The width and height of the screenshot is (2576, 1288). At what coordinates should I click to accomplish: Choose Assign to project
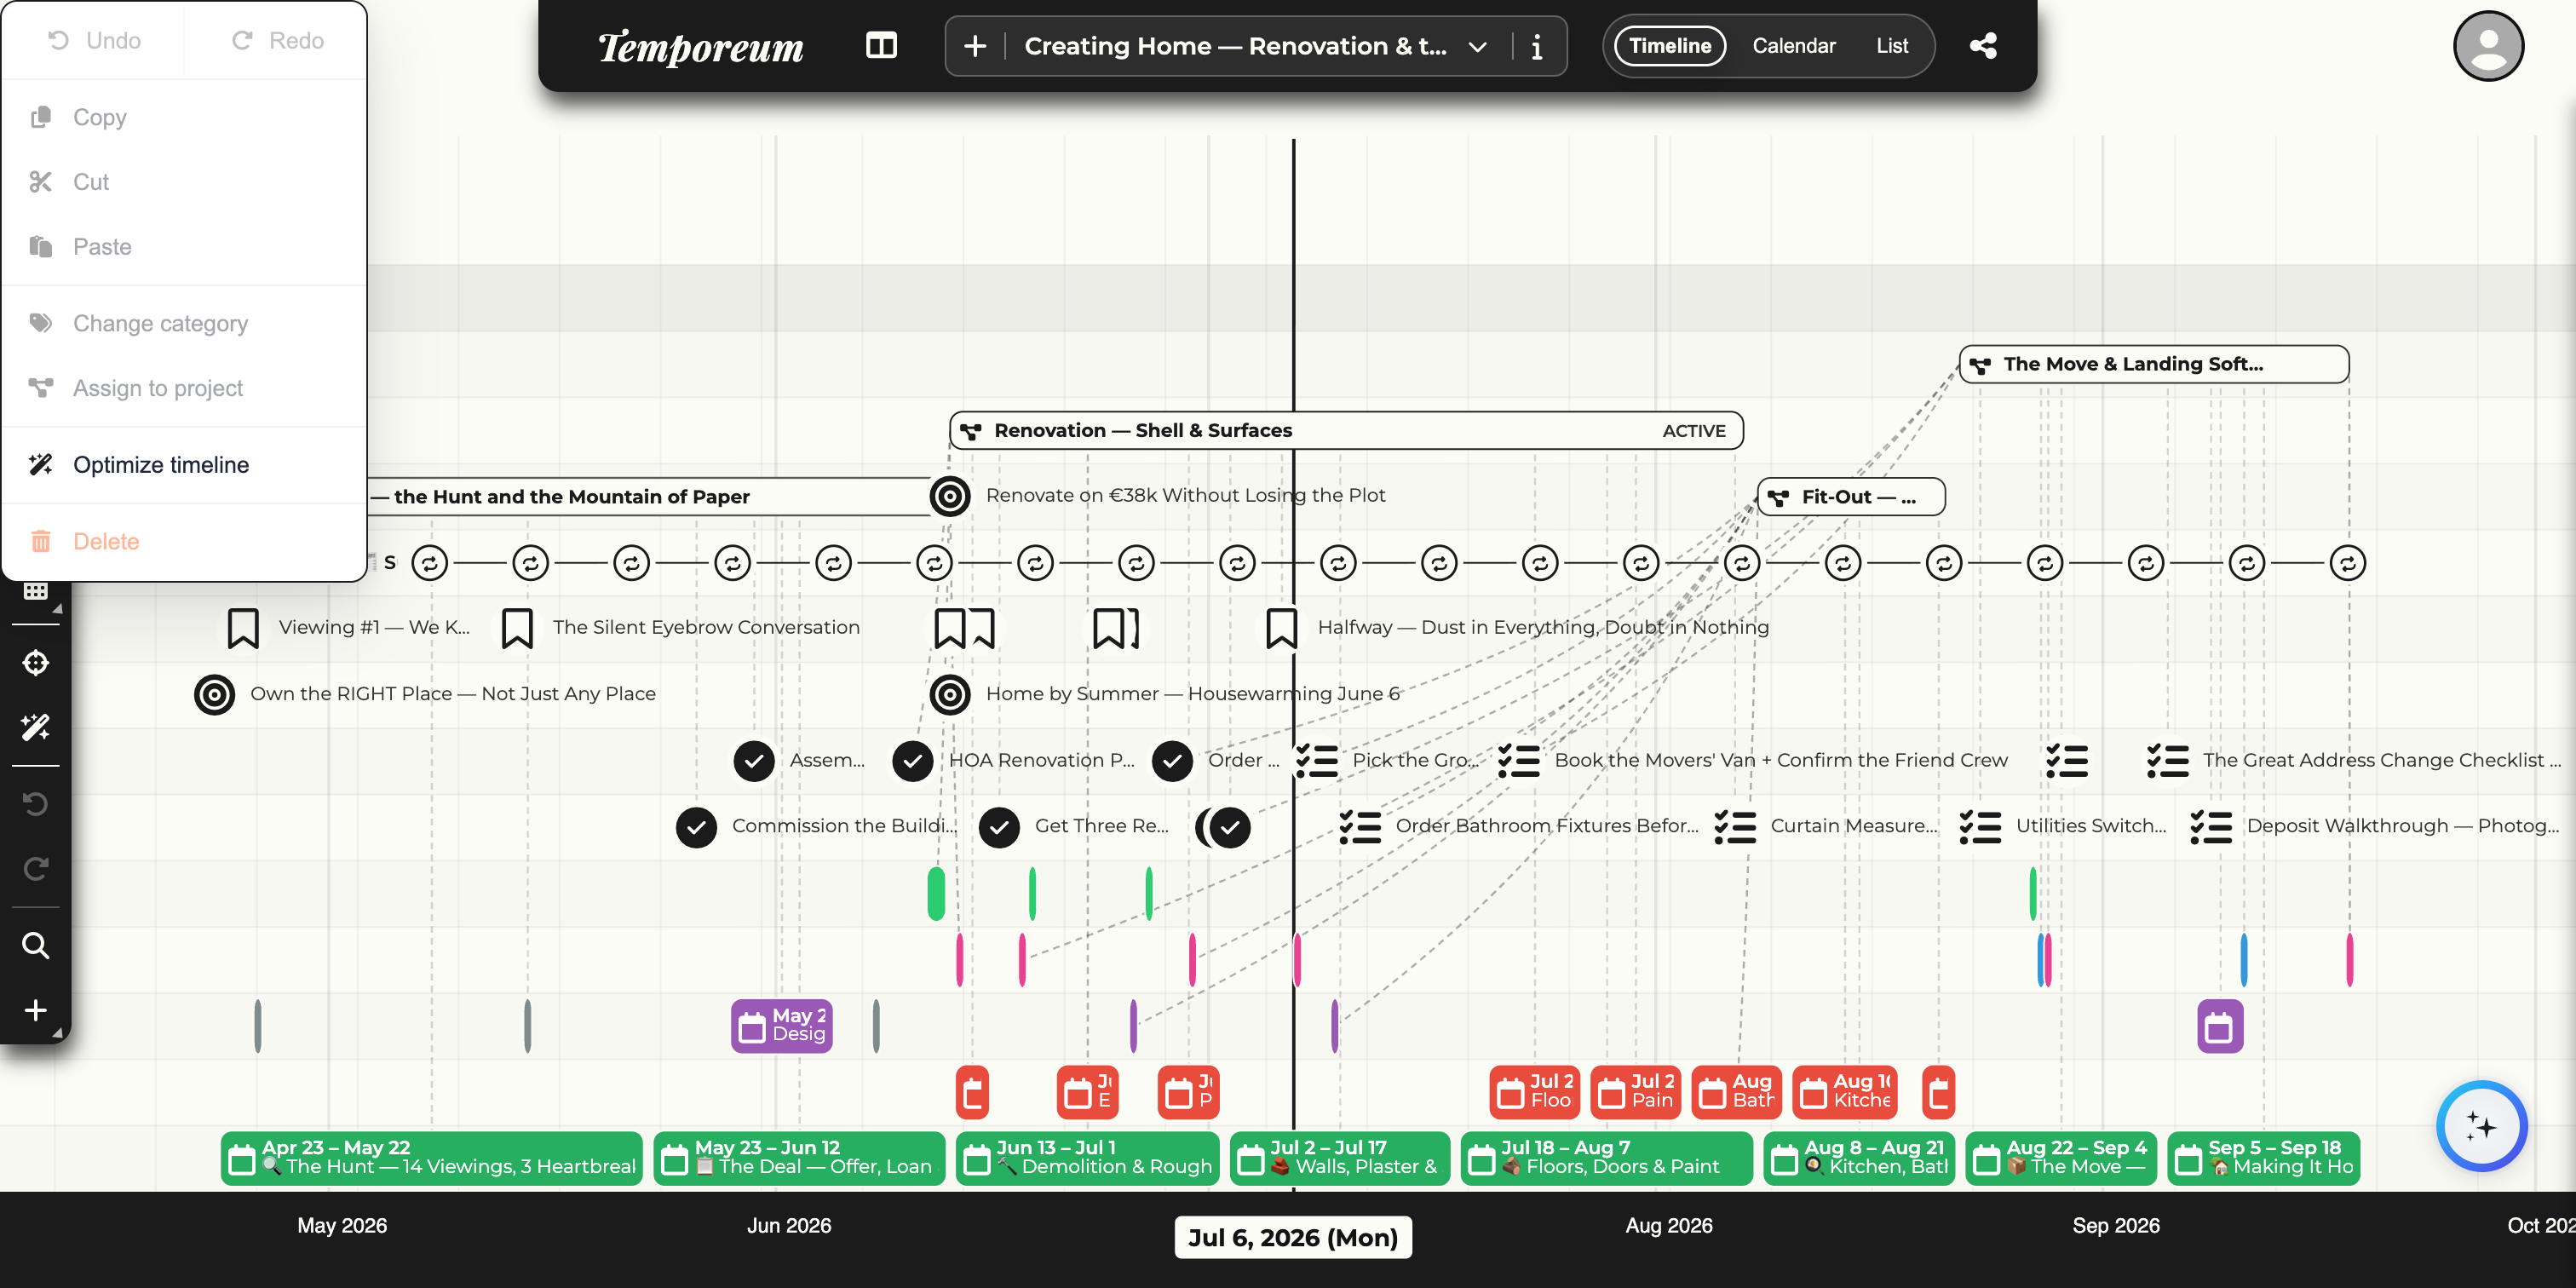tap(184, 388)
